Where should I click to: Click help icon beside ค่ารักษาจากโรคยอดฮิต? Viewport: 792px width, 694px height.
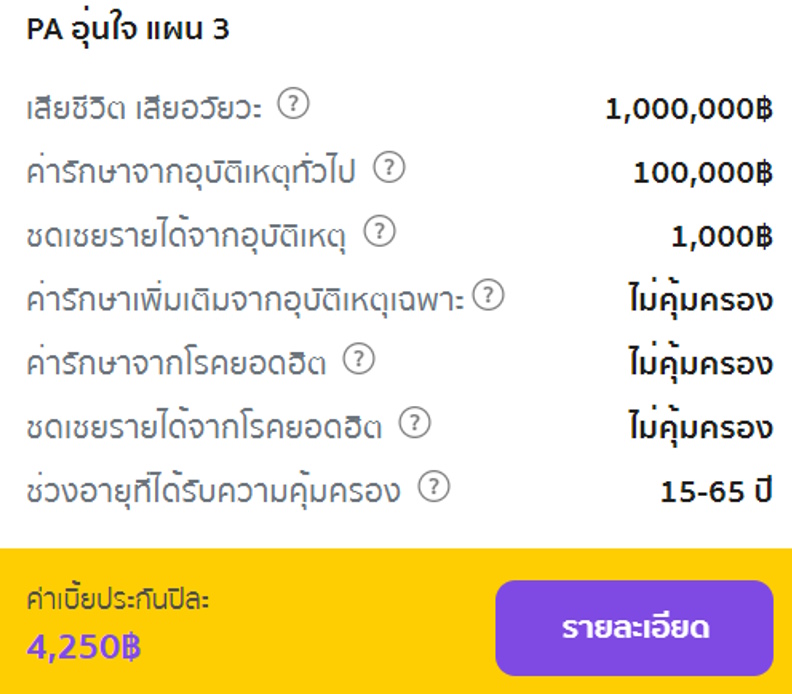pos(359,359)
